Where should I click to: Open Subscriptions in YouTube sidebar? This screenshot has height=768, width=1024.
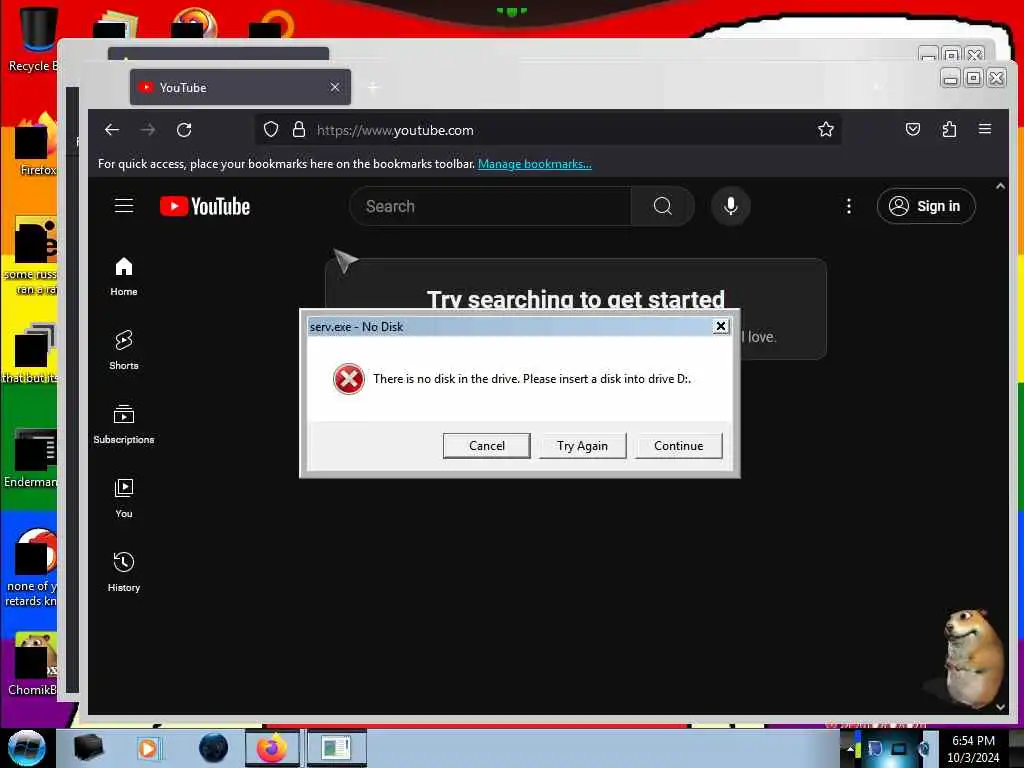point(124,424)
